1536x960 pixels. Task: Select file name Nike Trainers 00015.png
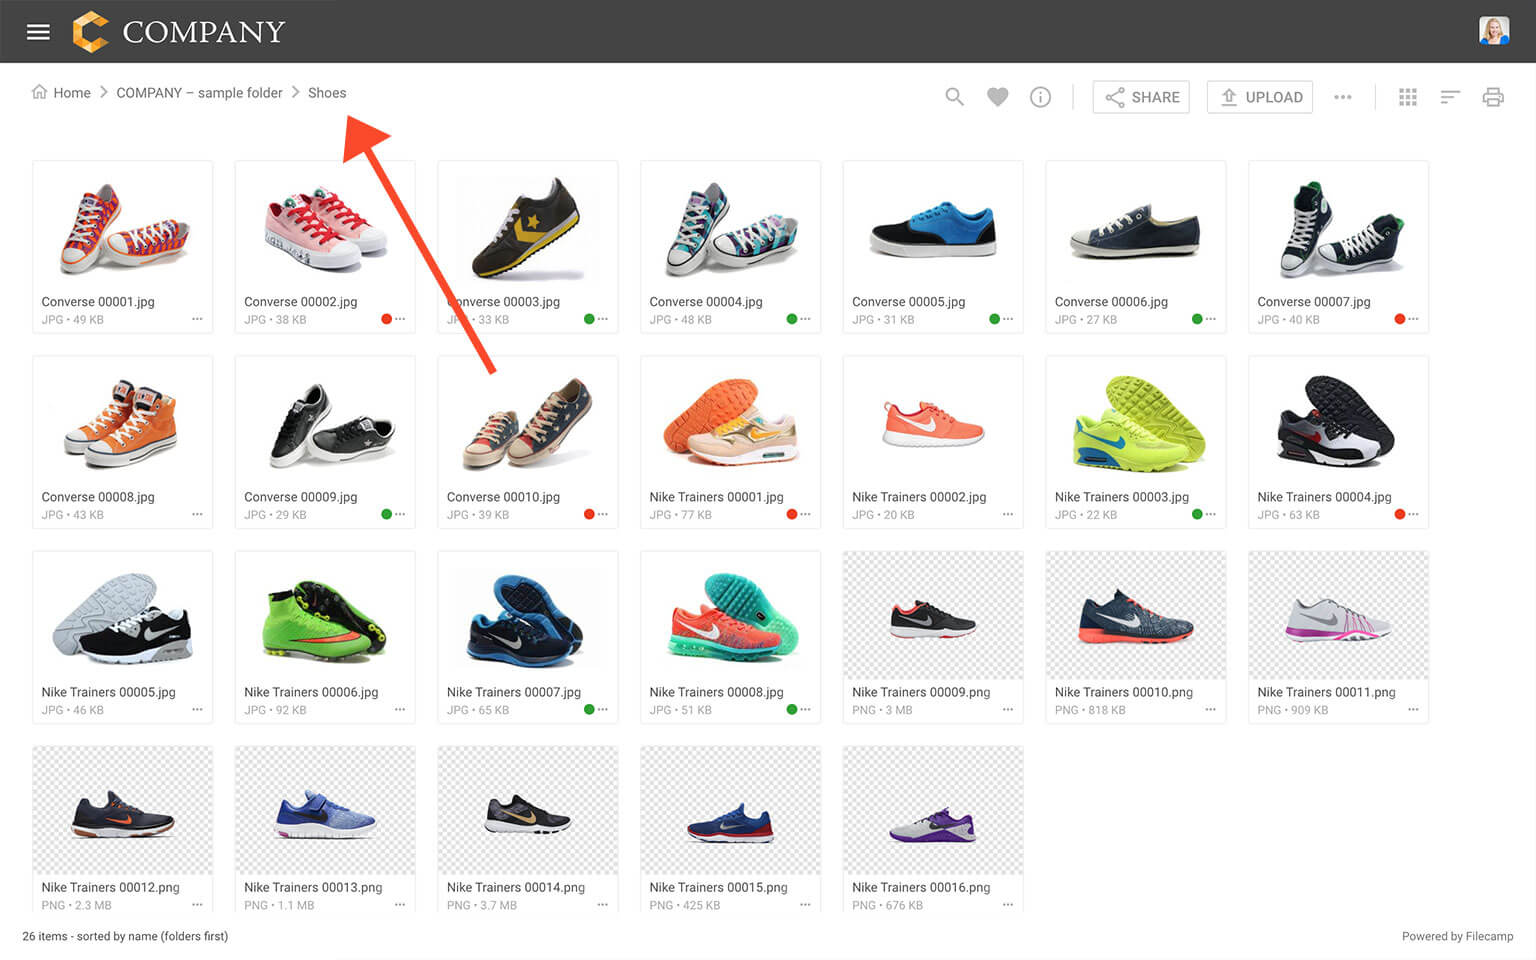[x=718, y=887]
